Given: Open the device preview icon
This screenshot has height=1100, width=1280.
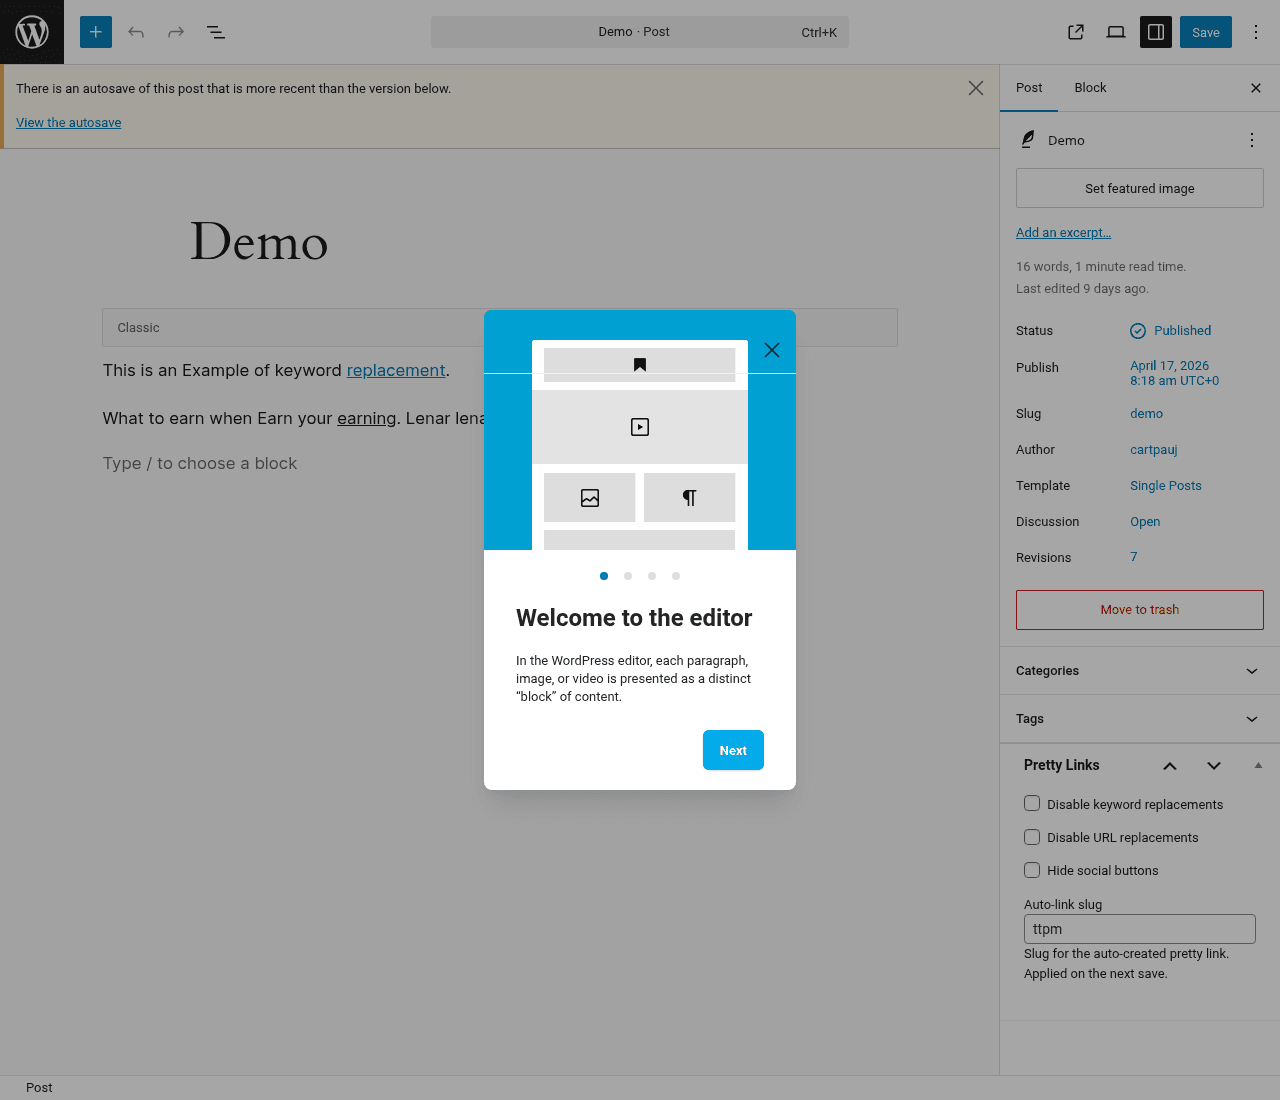Looking at the screenshot, I should point(1116,32).
